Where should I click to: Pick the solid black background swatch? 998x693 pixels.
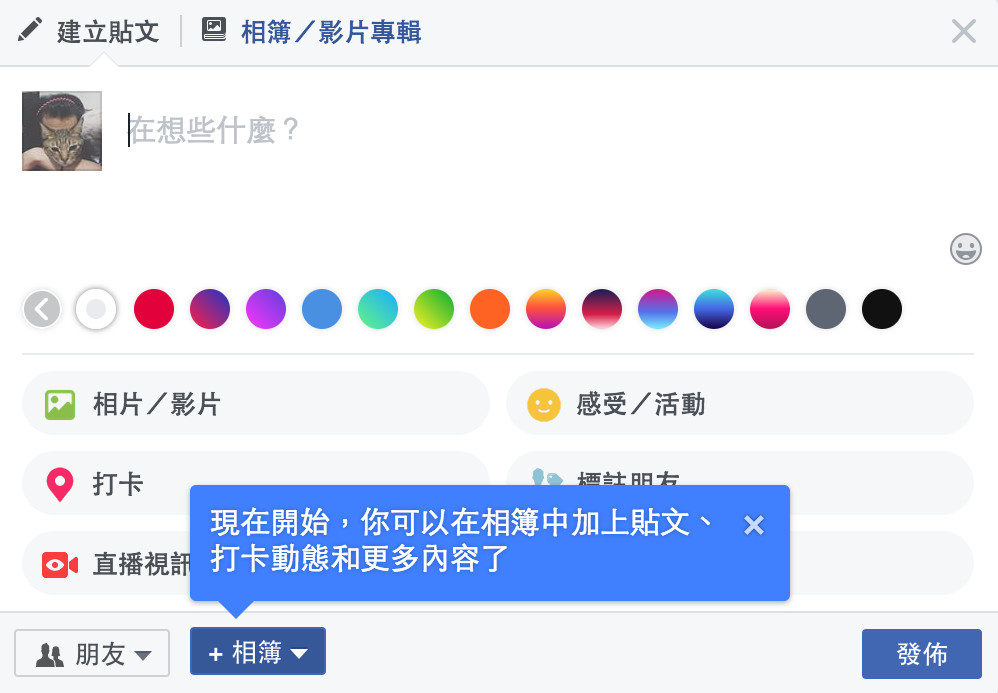click(882, 309)
